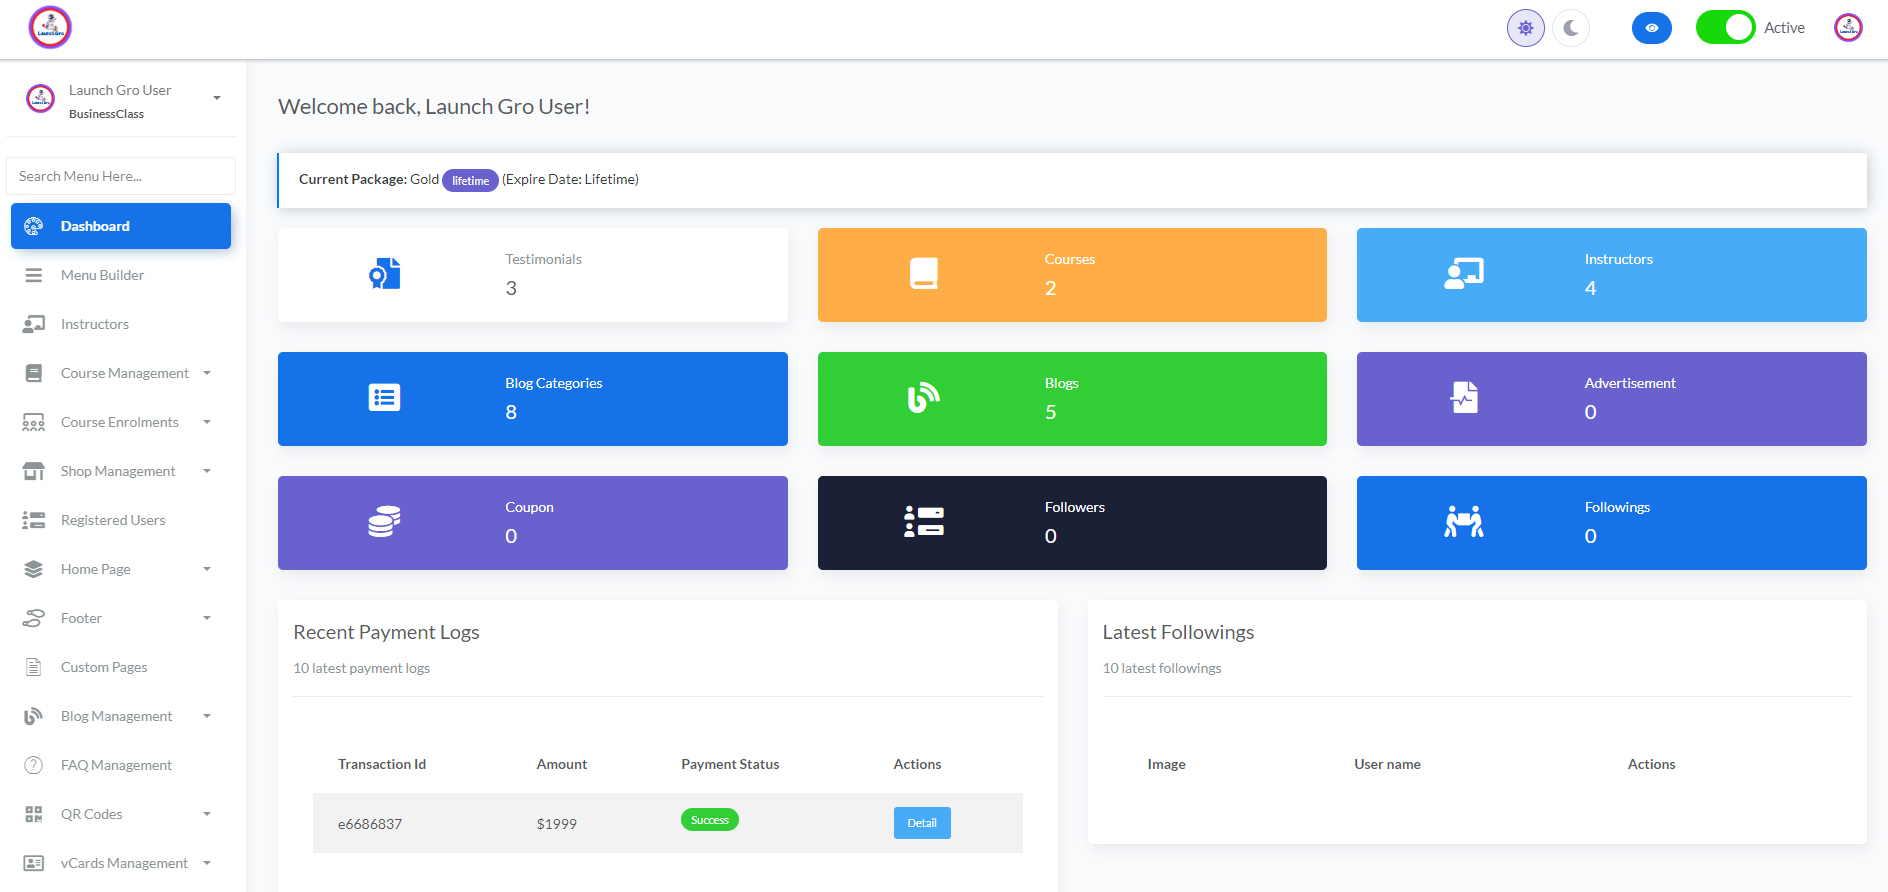Click the Blog Management blog icon
Screen dimensions: 1888x892
(x=34, y=716)
